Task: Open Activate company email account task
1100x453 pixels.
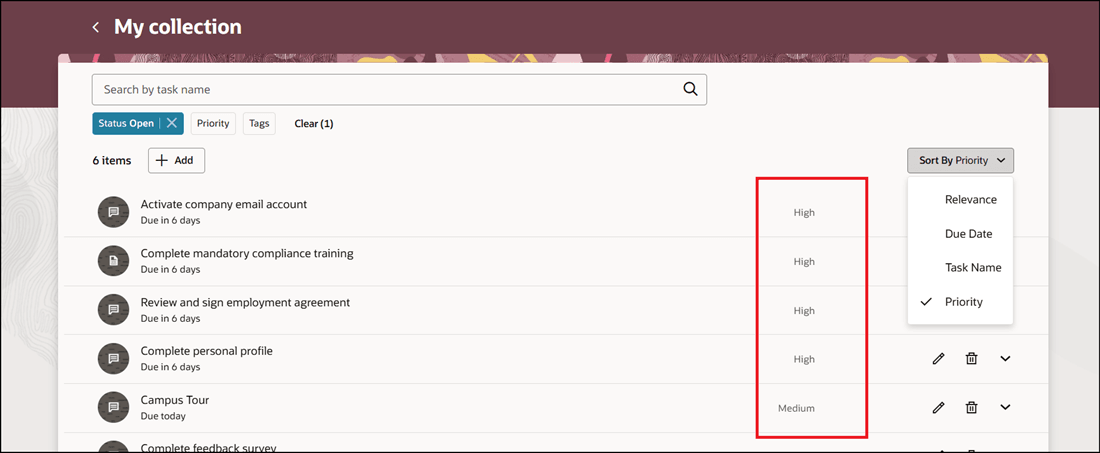Action: coord(224,204)
